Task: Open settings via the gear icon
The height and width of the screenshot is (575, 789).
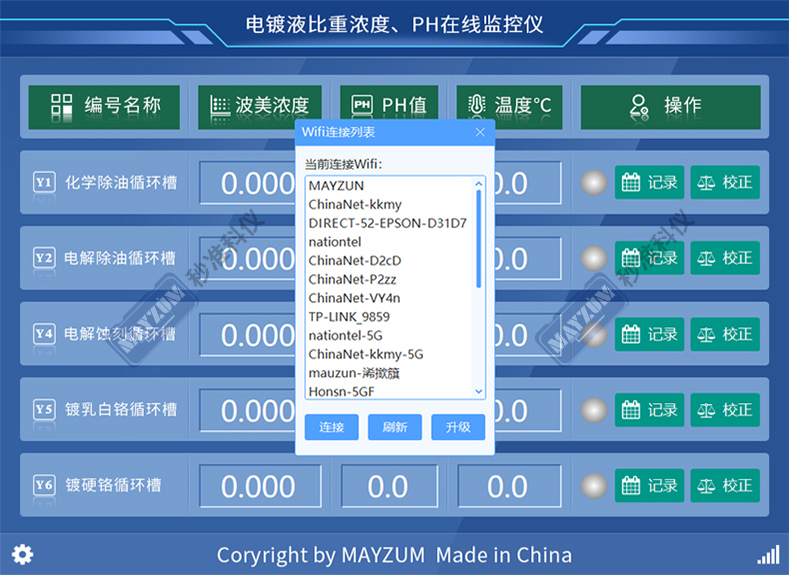Action: [22, 554]
